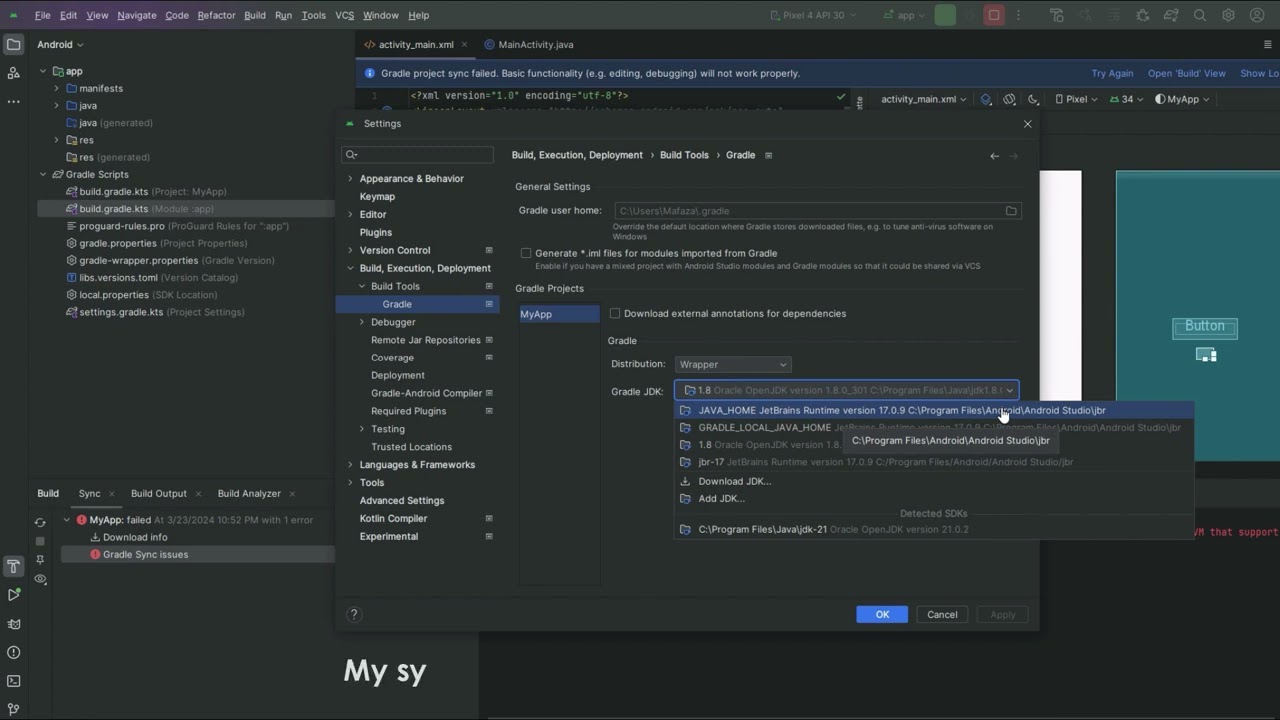The height and width of the screenshot is (720, 1280).
Task: Open the MyApp theme dropdown
Action: (x=1182, y=99)
